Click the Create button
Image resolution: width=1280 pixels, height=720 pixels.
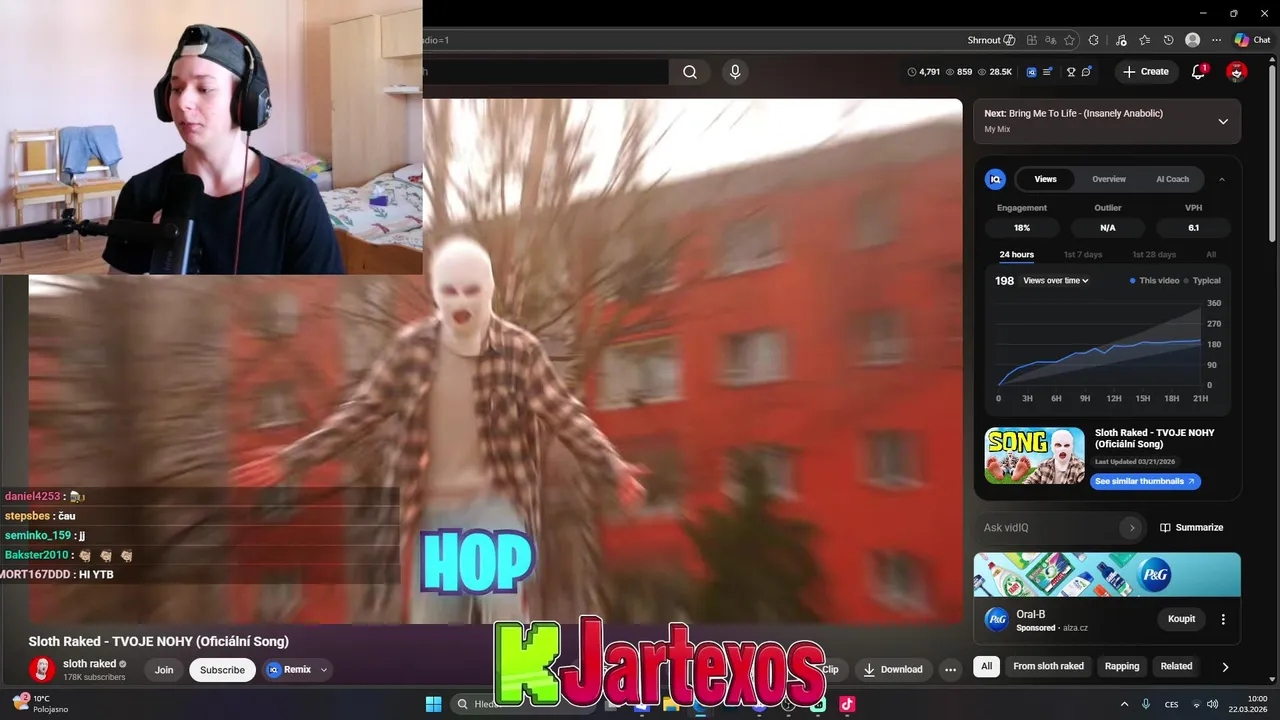point(1146,72)
